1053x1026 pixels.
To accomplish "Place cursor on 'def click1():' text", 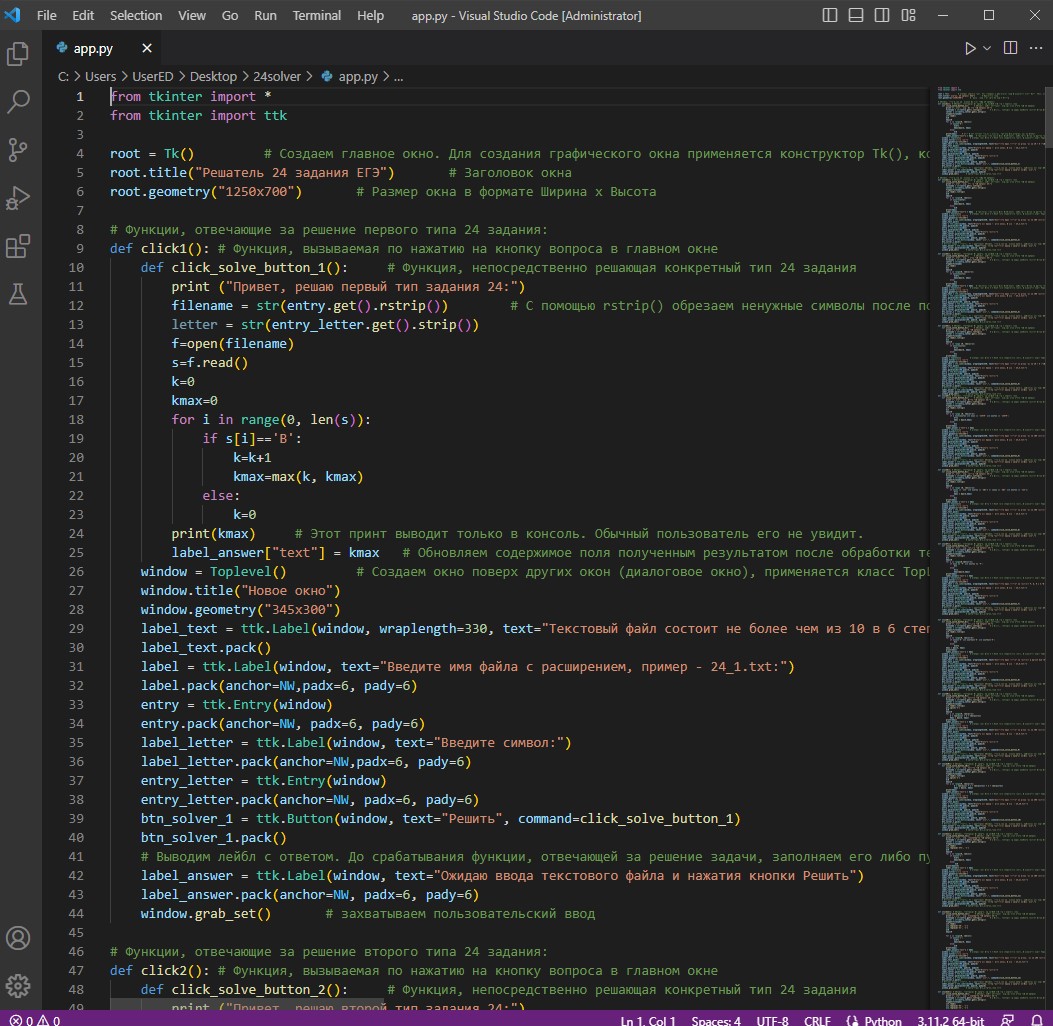I will pyautogui.click(x=160, y=248).
